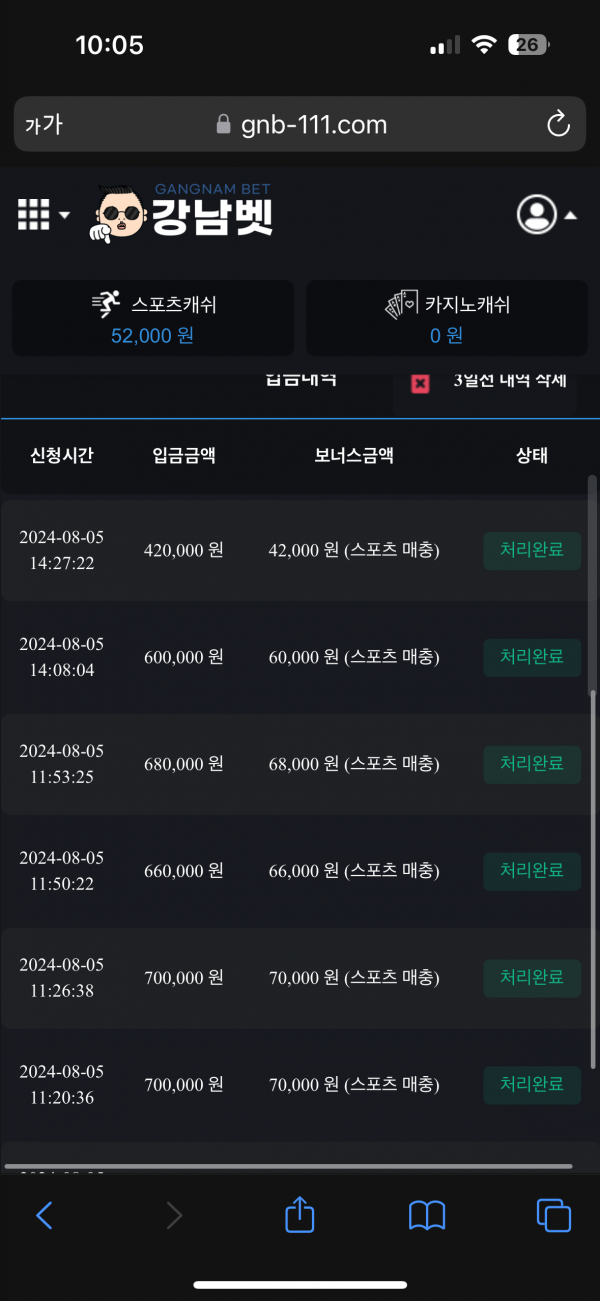Open the 가가 text size menu
600x1301 pixels.
[x=43, y=125]
